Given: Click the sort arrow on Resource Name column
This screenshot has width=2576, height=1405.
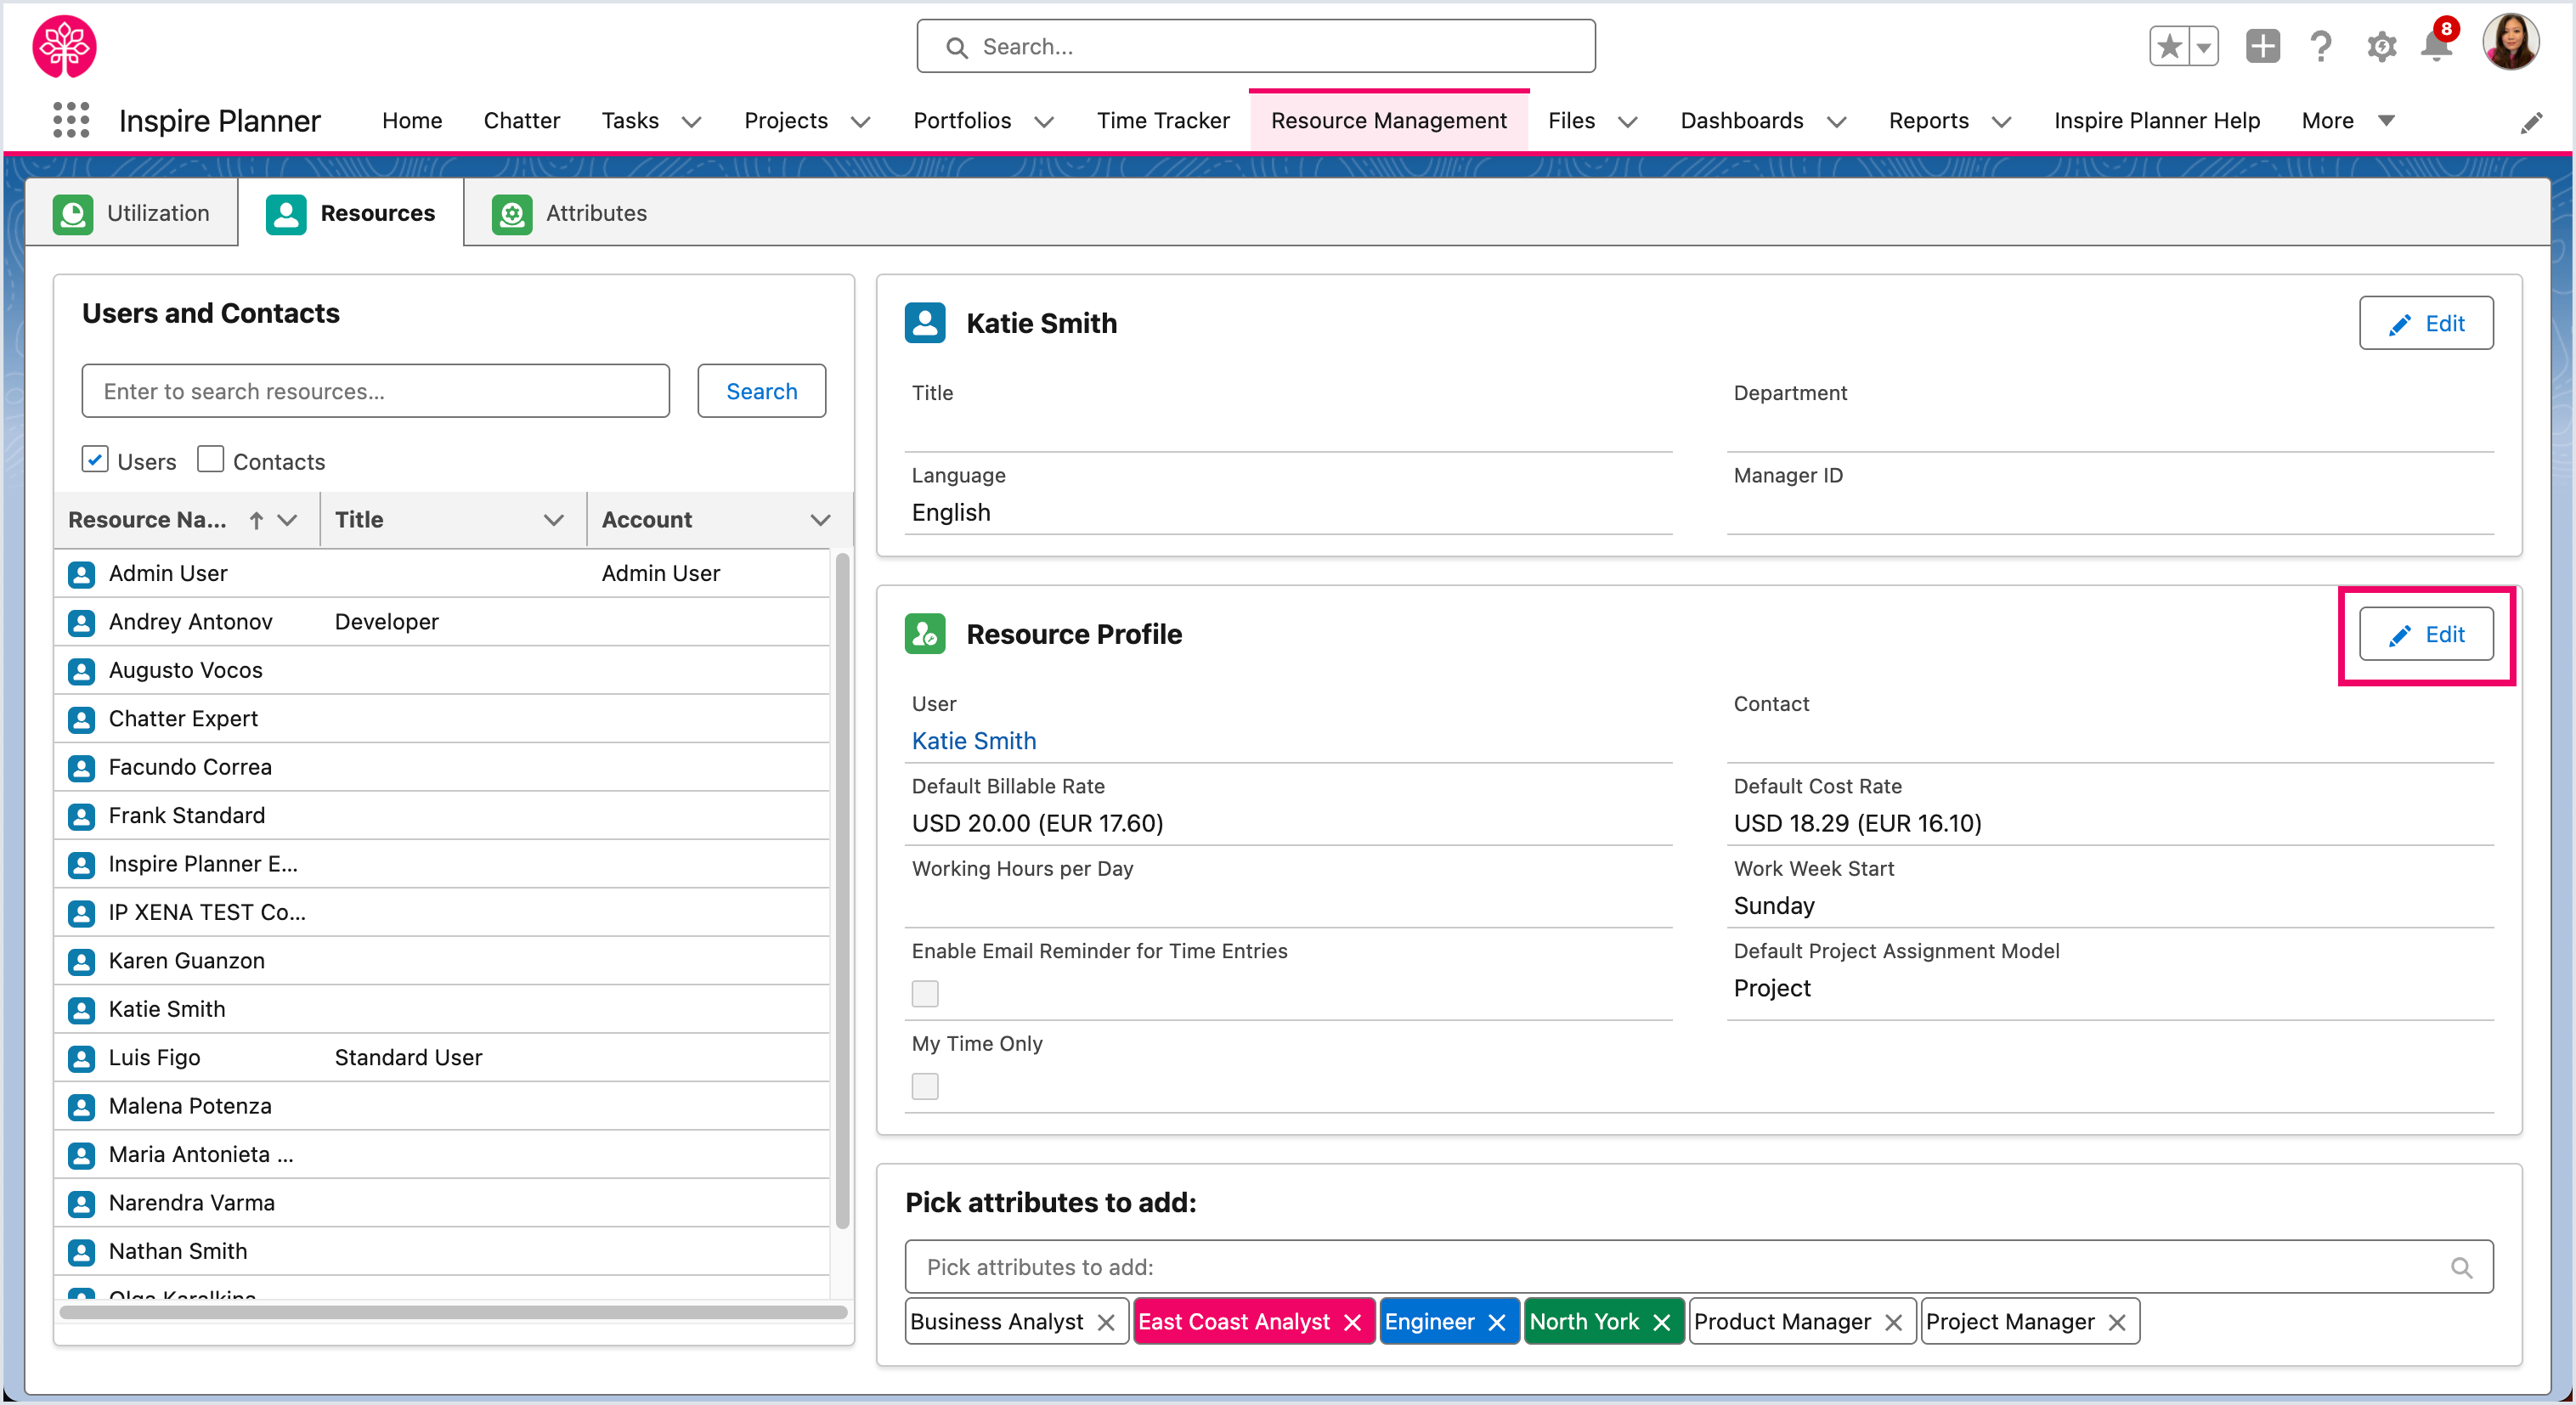Looking at the screenshot, I should click(x=256, y=520).
